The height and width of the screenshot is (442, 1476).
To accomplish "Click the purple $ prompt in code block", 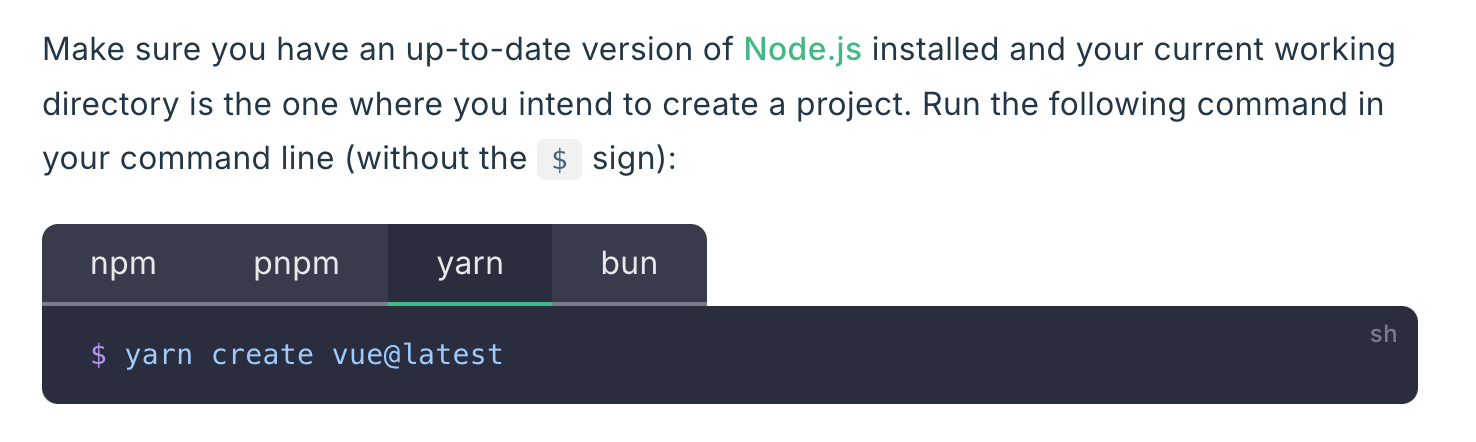I will point(98,355).
